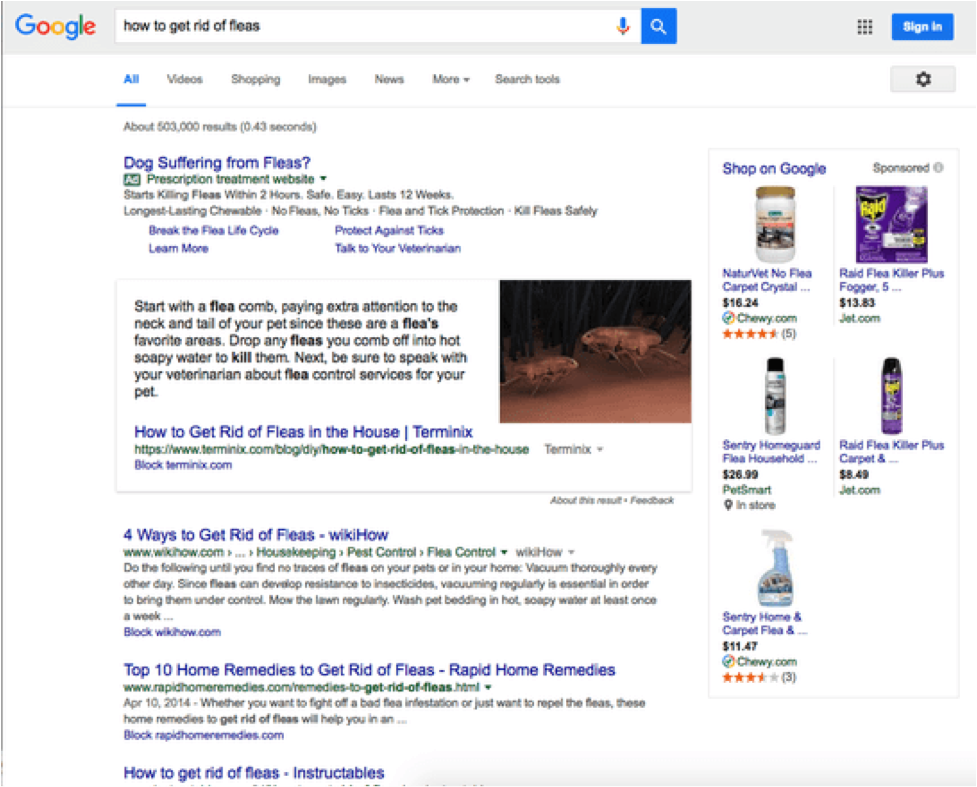This screenshot has height=787, width=977.
Task: Click the wikiHow Pest Control breadcrumb
Action: (381, 552)
